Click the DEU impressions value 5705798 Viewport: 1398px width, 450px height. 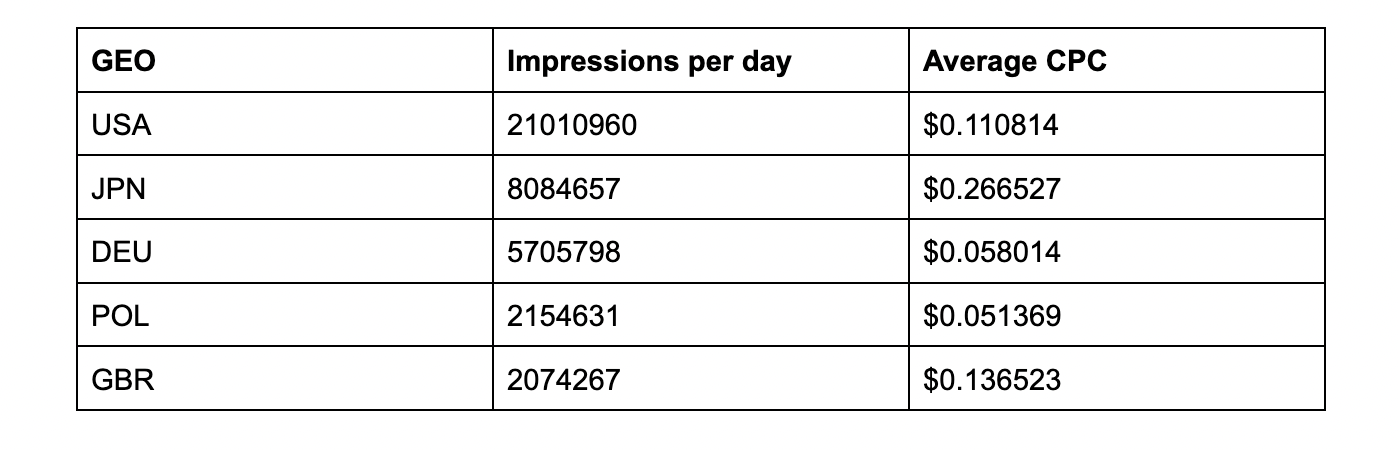pyautogui.click(x=564, y=253)
